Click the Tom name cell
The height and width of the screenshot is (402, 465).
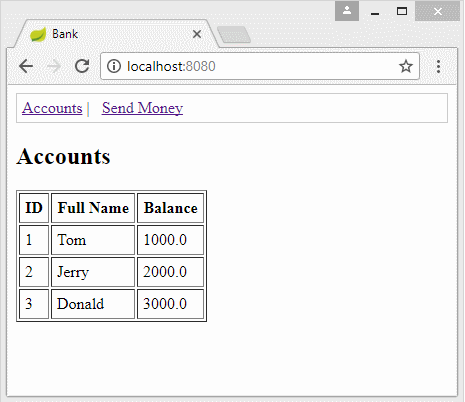tap(93, 240)
